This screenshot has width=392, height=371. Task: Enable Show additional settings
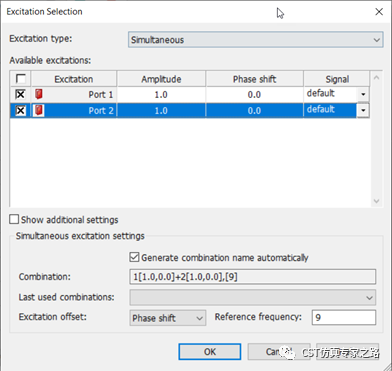pos(14,219)
